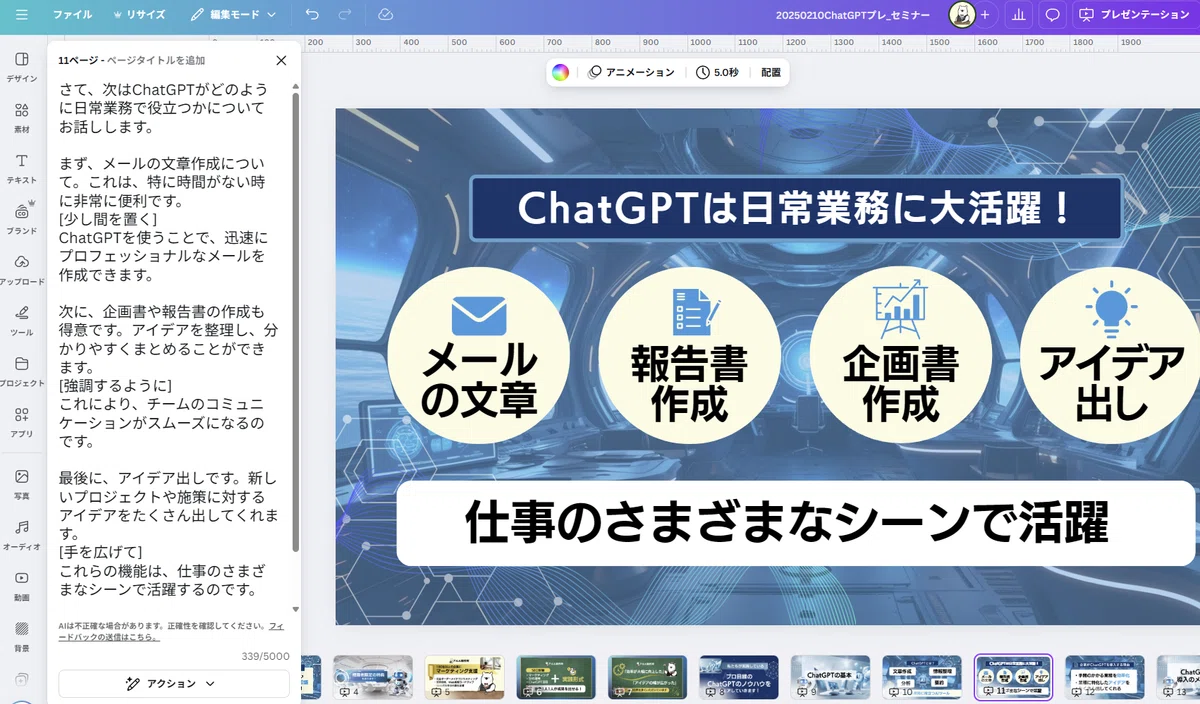The width and height of the screenshot is (1200, 704).
Task: Undo the last action
Action: point(313,15)
